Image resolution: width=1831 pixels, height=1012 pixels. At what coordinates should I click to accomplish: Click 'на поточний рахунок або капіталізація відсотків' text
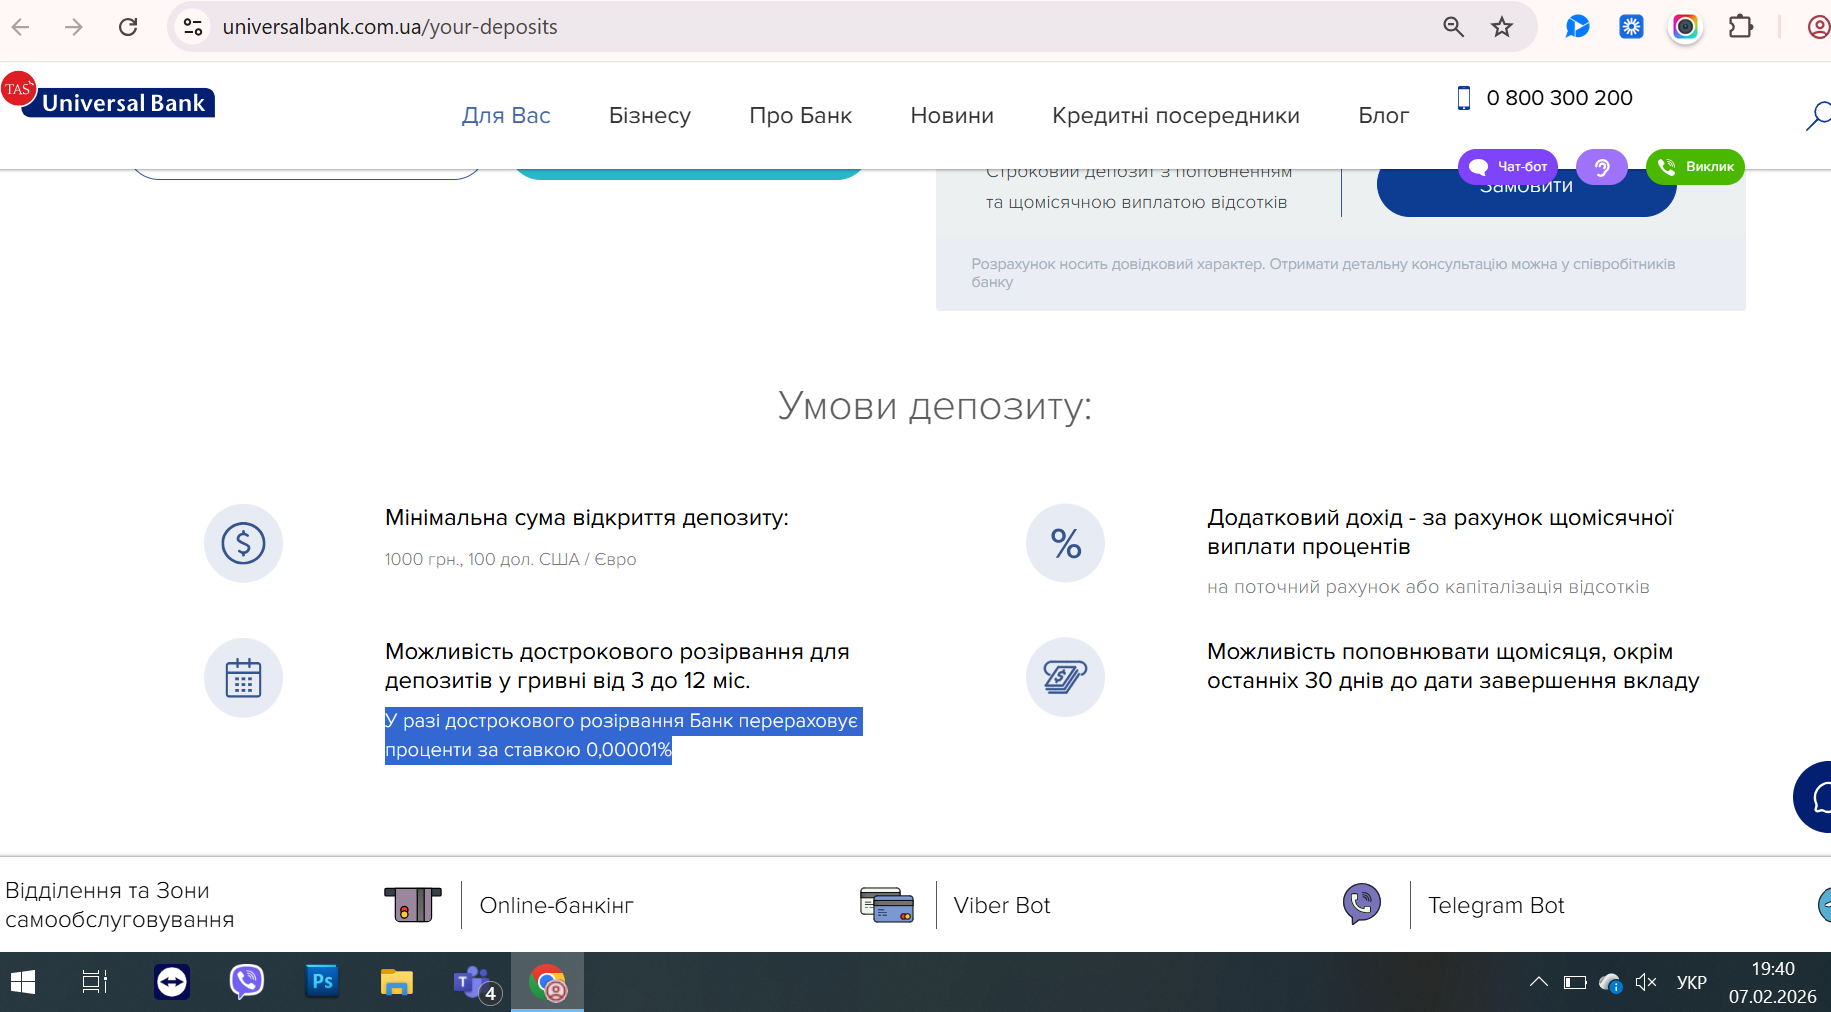coord(1428,587)
